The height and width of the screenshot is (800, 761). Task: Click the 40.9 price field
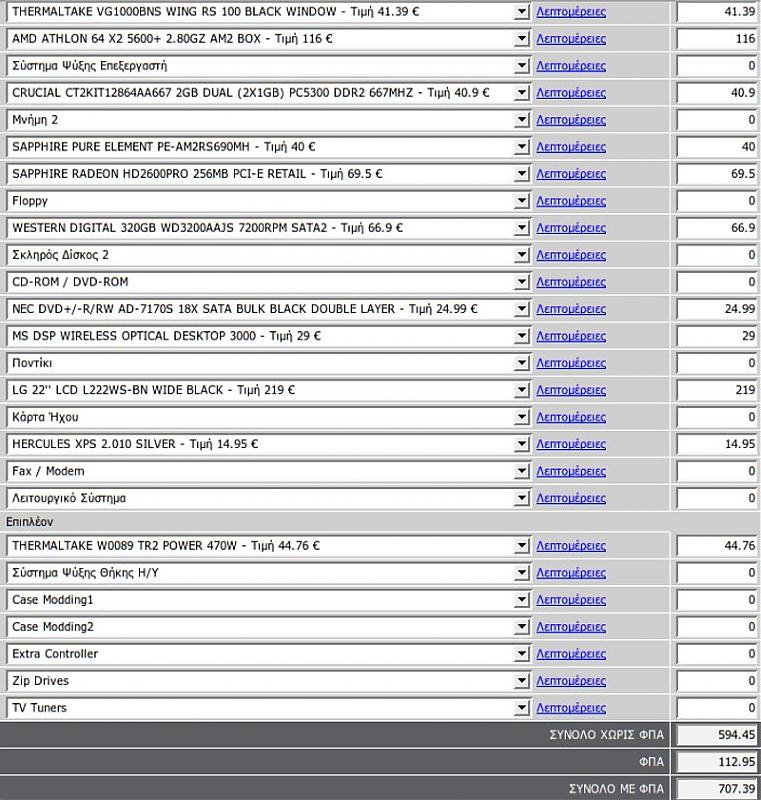pos(717,93)
